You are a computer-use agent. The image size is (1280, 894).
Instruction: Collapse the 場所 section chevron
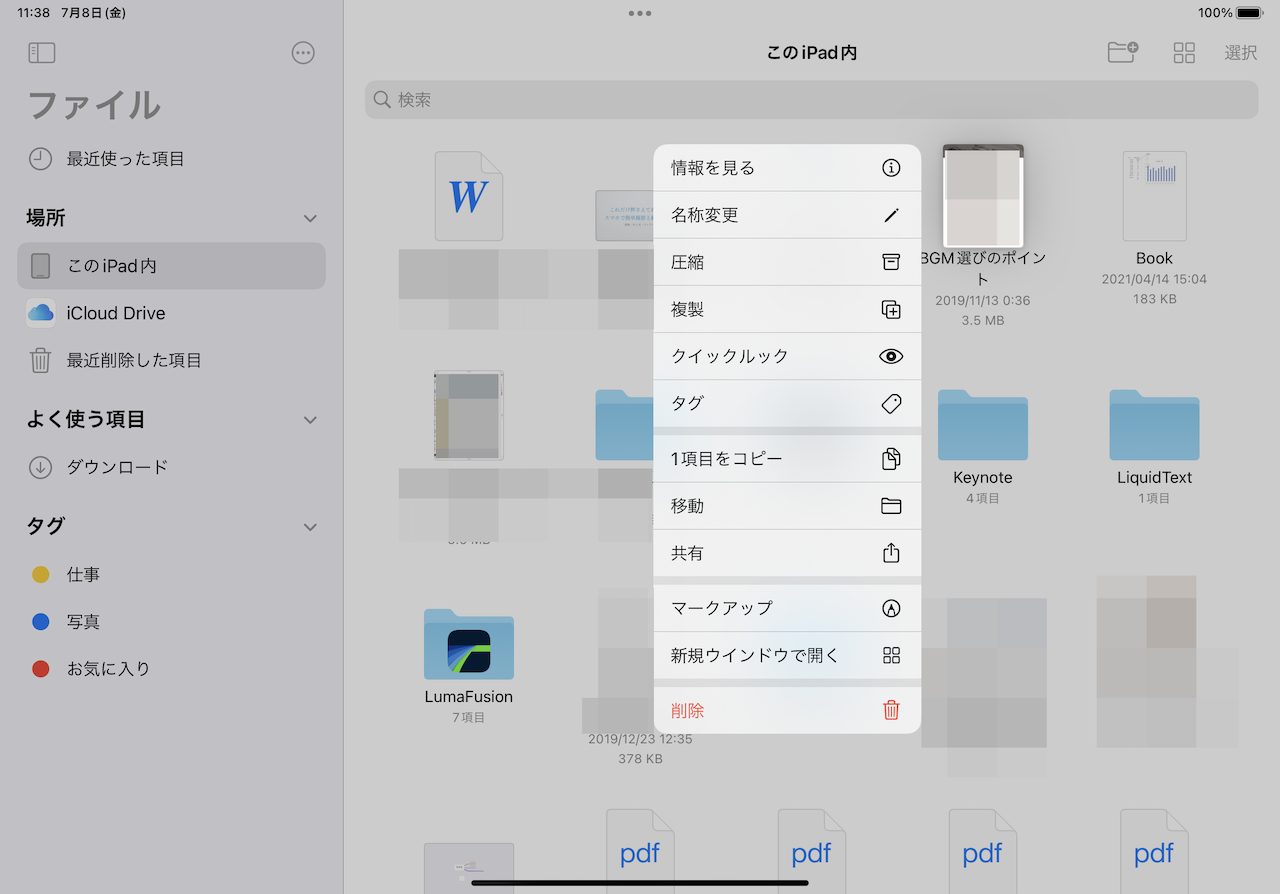pos(310,218)
